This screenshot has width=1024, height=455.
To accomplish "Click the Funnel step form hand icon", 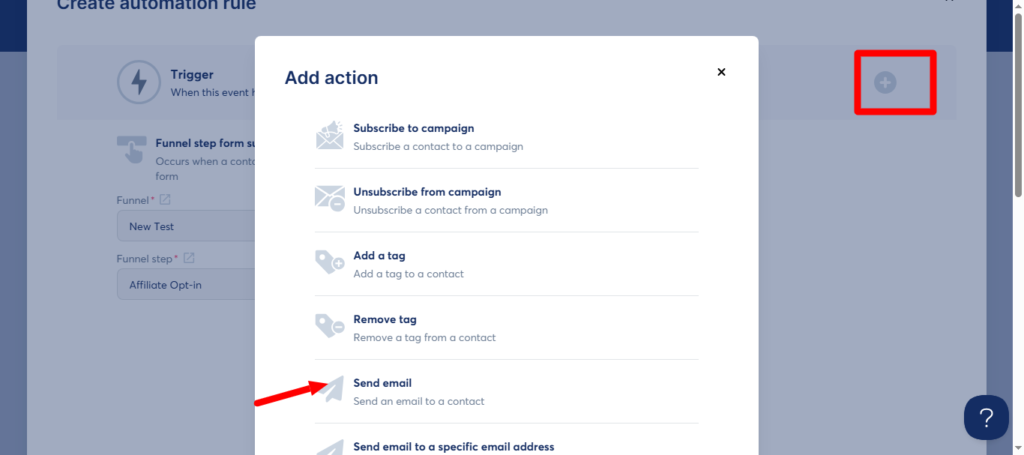I will click(131, 149).
